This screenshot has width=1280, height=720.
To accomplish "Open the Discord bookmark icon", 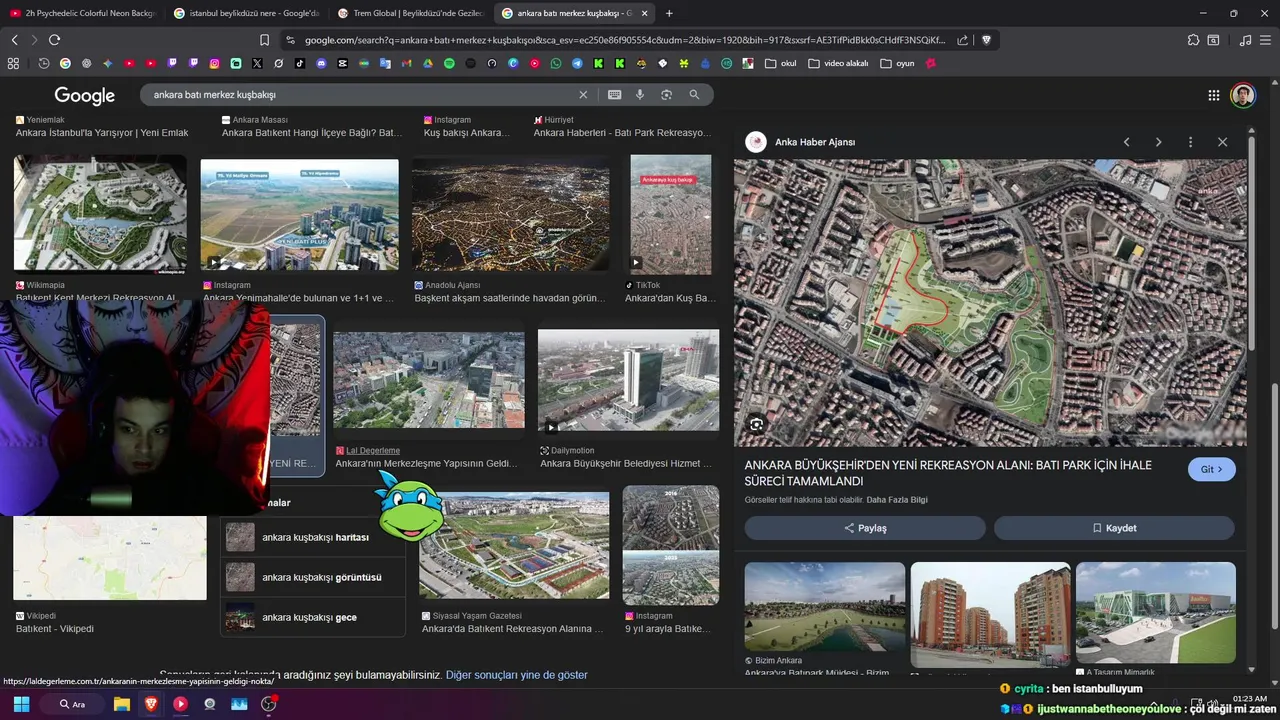I will click(321, 63).
